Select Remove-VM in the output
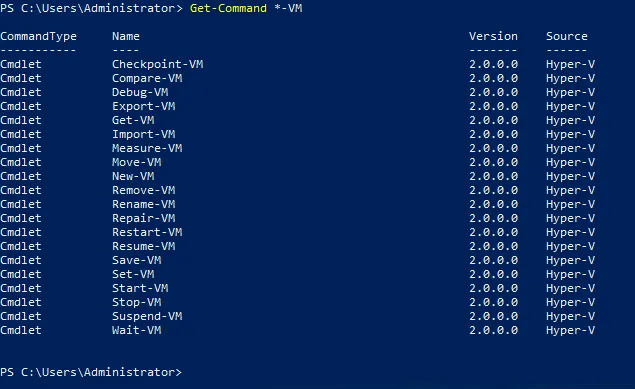 tap(143, 190)
